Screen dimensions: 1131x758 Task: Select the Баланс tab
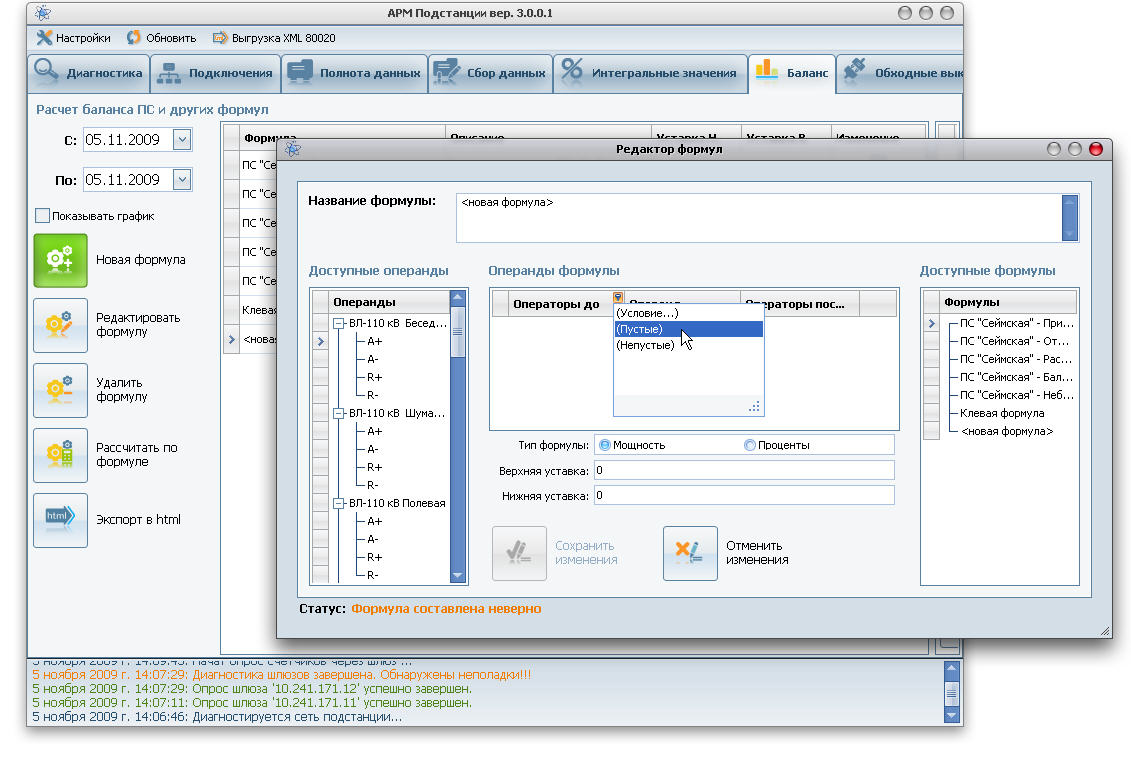[791, 73]
